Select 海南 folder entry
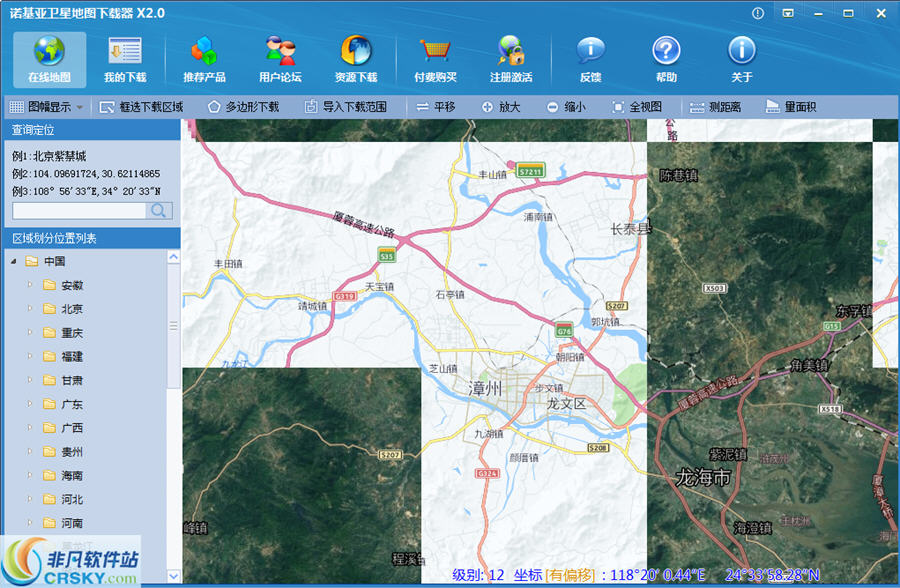This screenshot has height=588, width=900. pos(63,476)
